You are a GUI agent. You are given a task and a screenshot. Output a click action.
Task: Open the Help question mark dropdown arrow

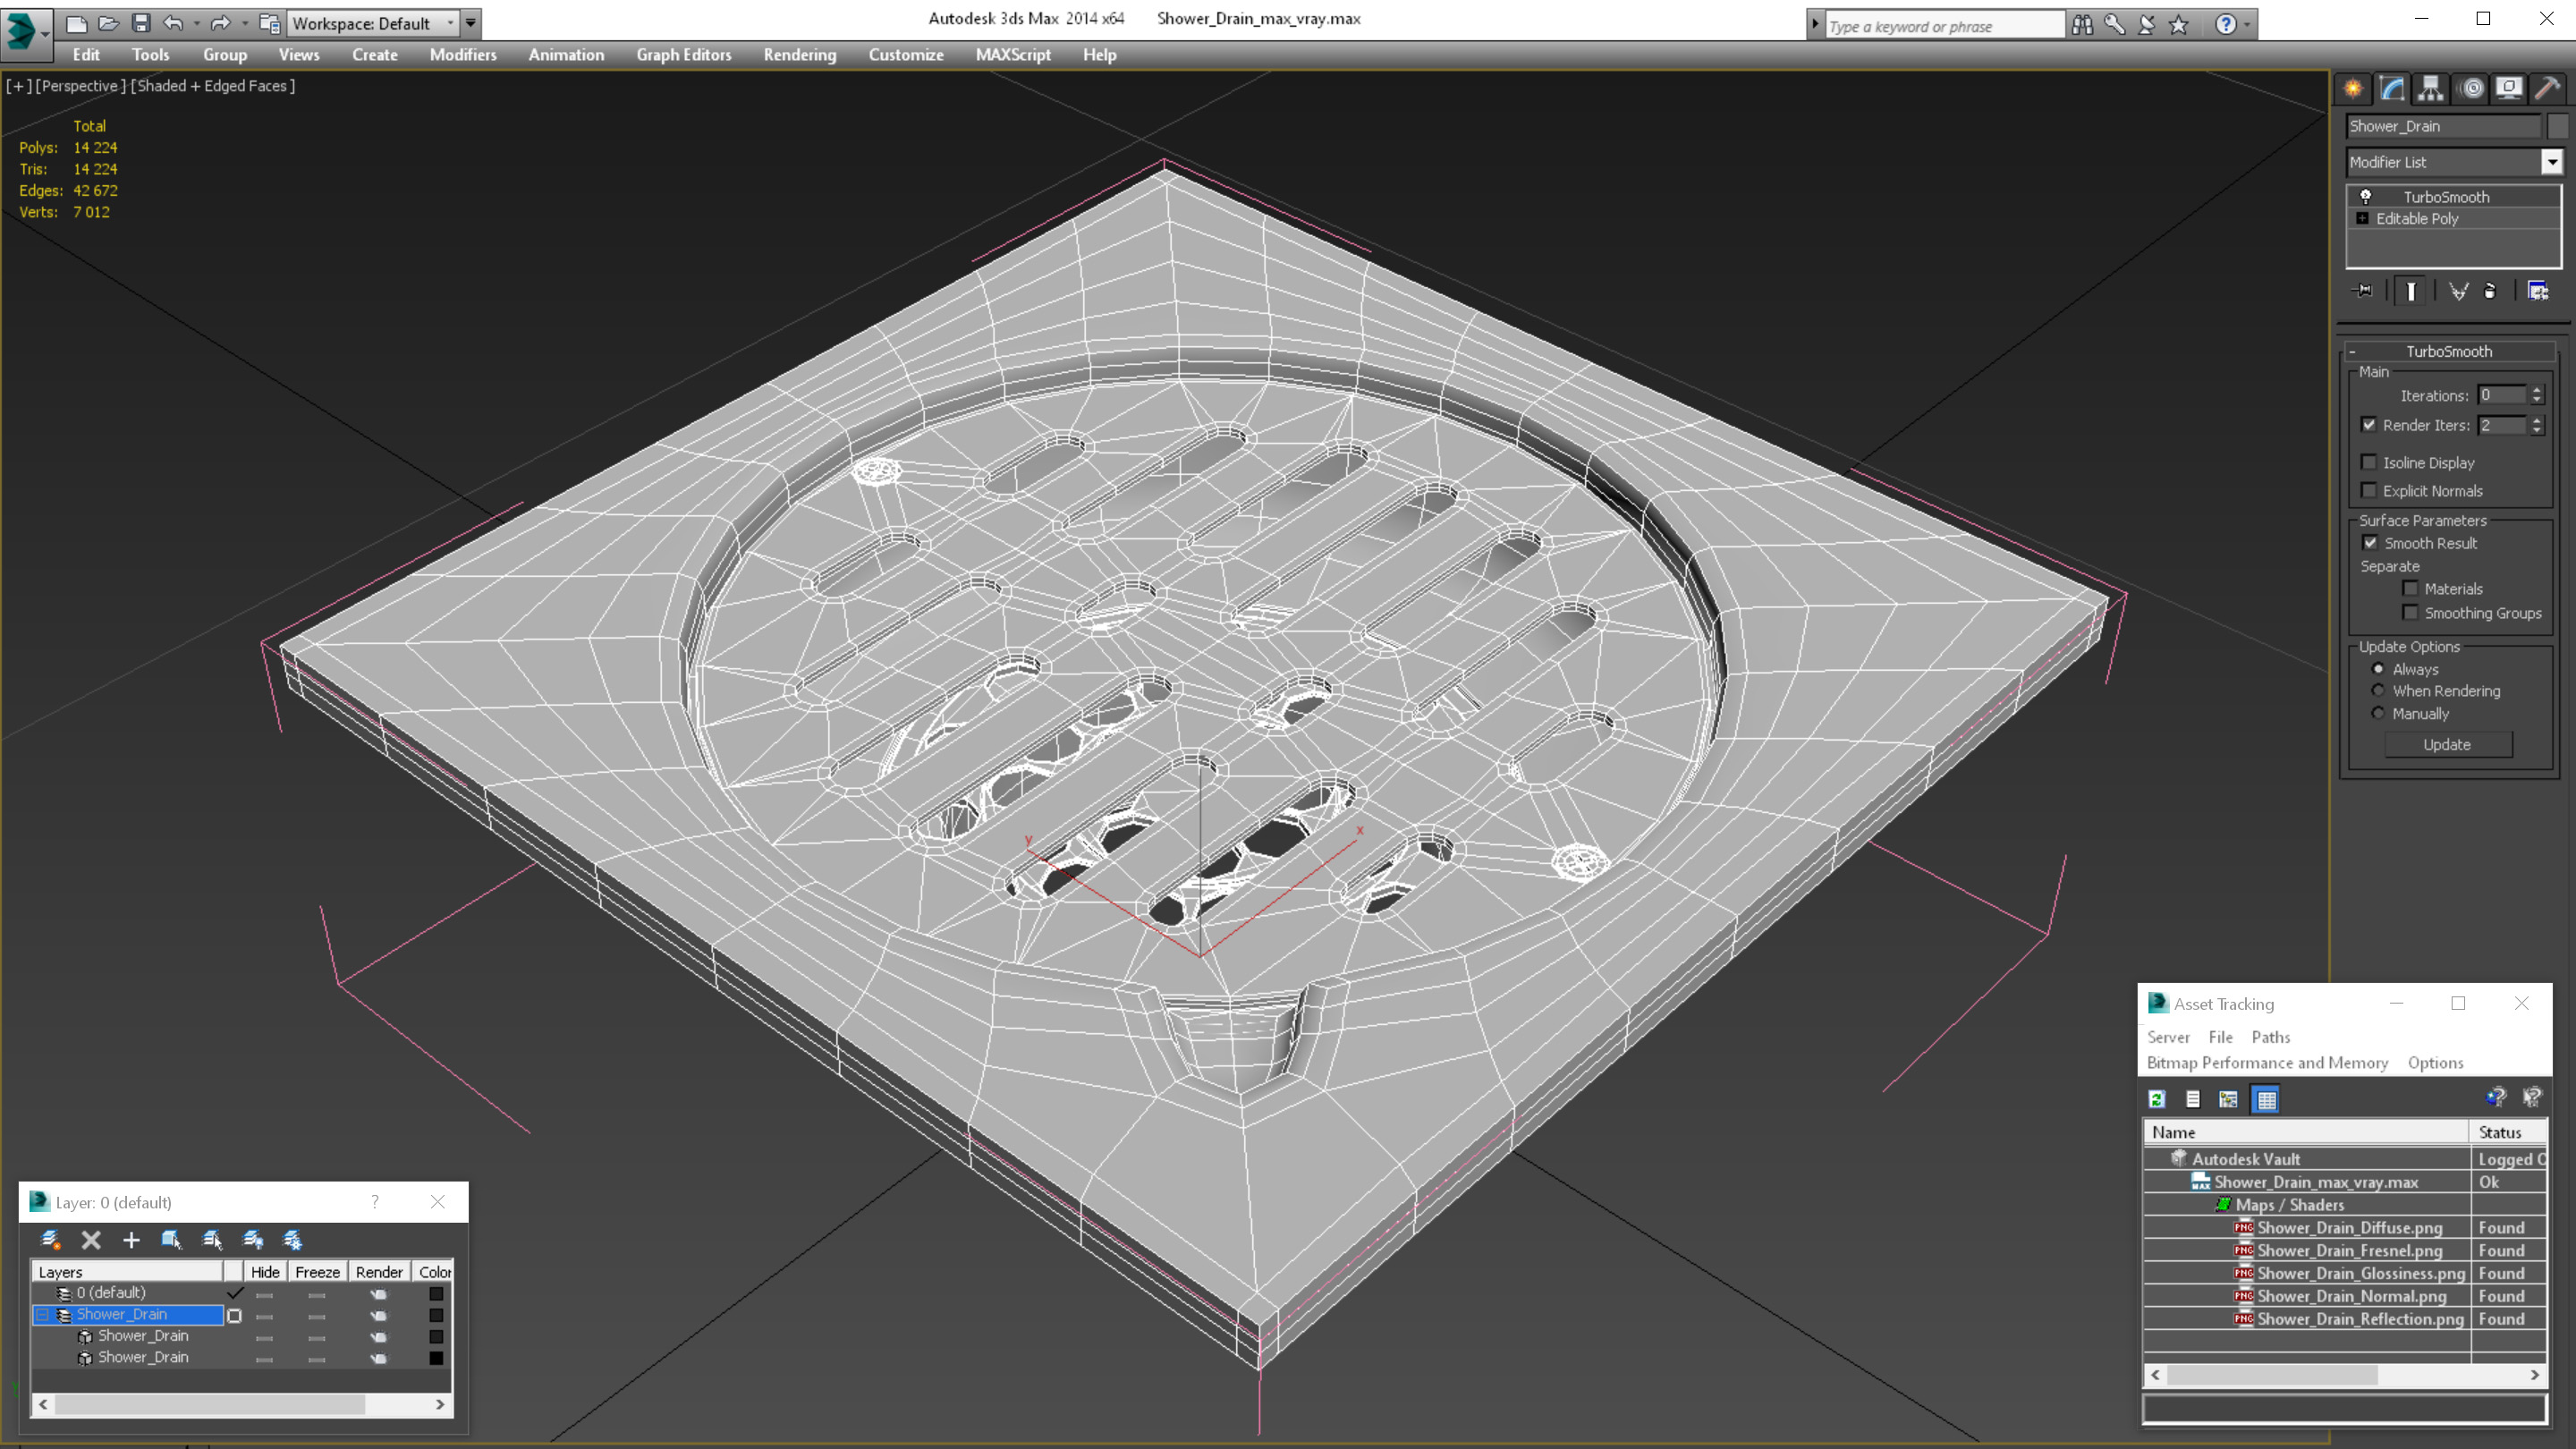(x=2247, y=24)
